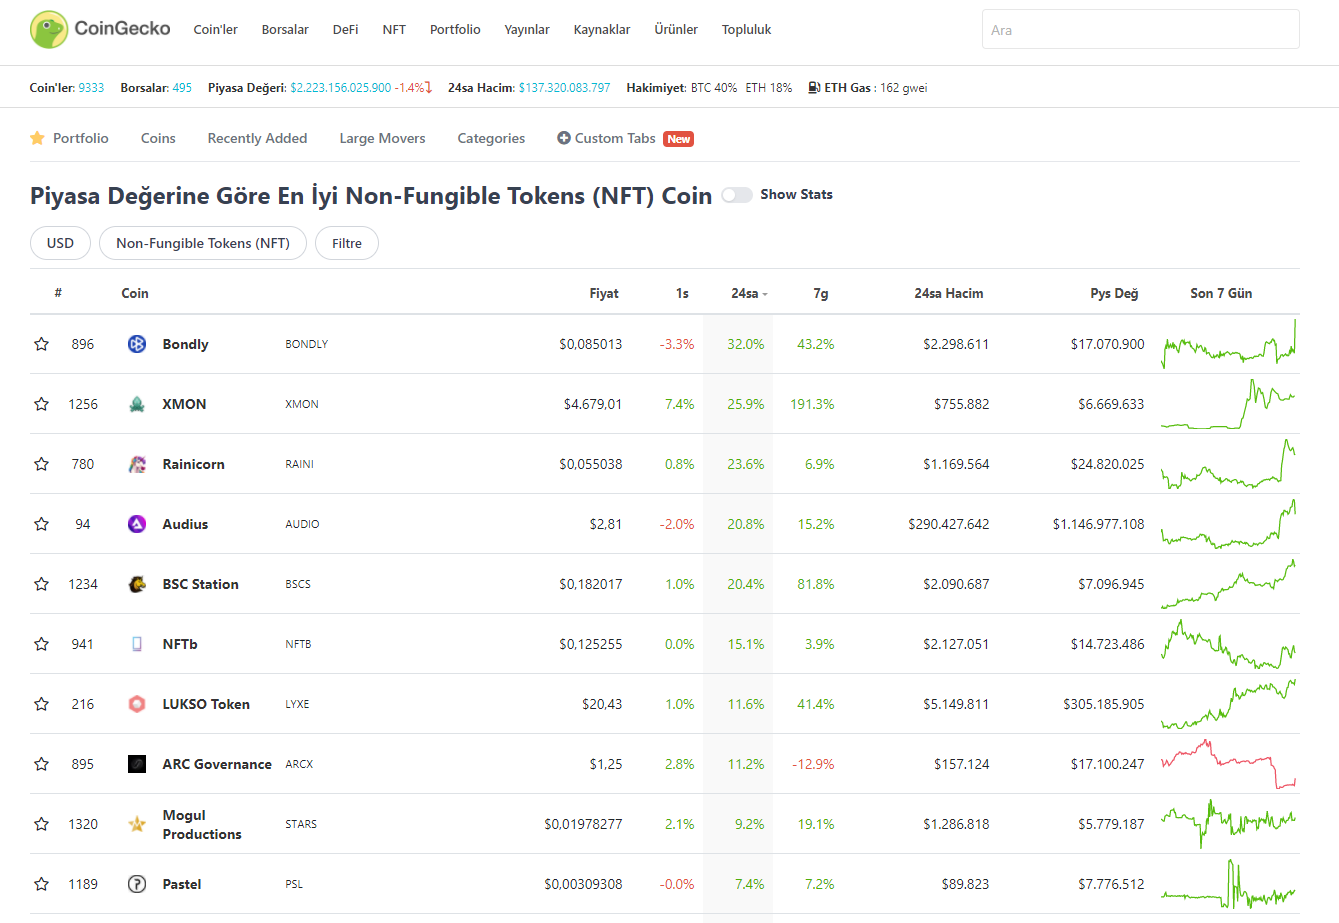Star the Mogul Productions row
Image resolution: width=1339 pixels, height=923 pixels.
[41, 824]
